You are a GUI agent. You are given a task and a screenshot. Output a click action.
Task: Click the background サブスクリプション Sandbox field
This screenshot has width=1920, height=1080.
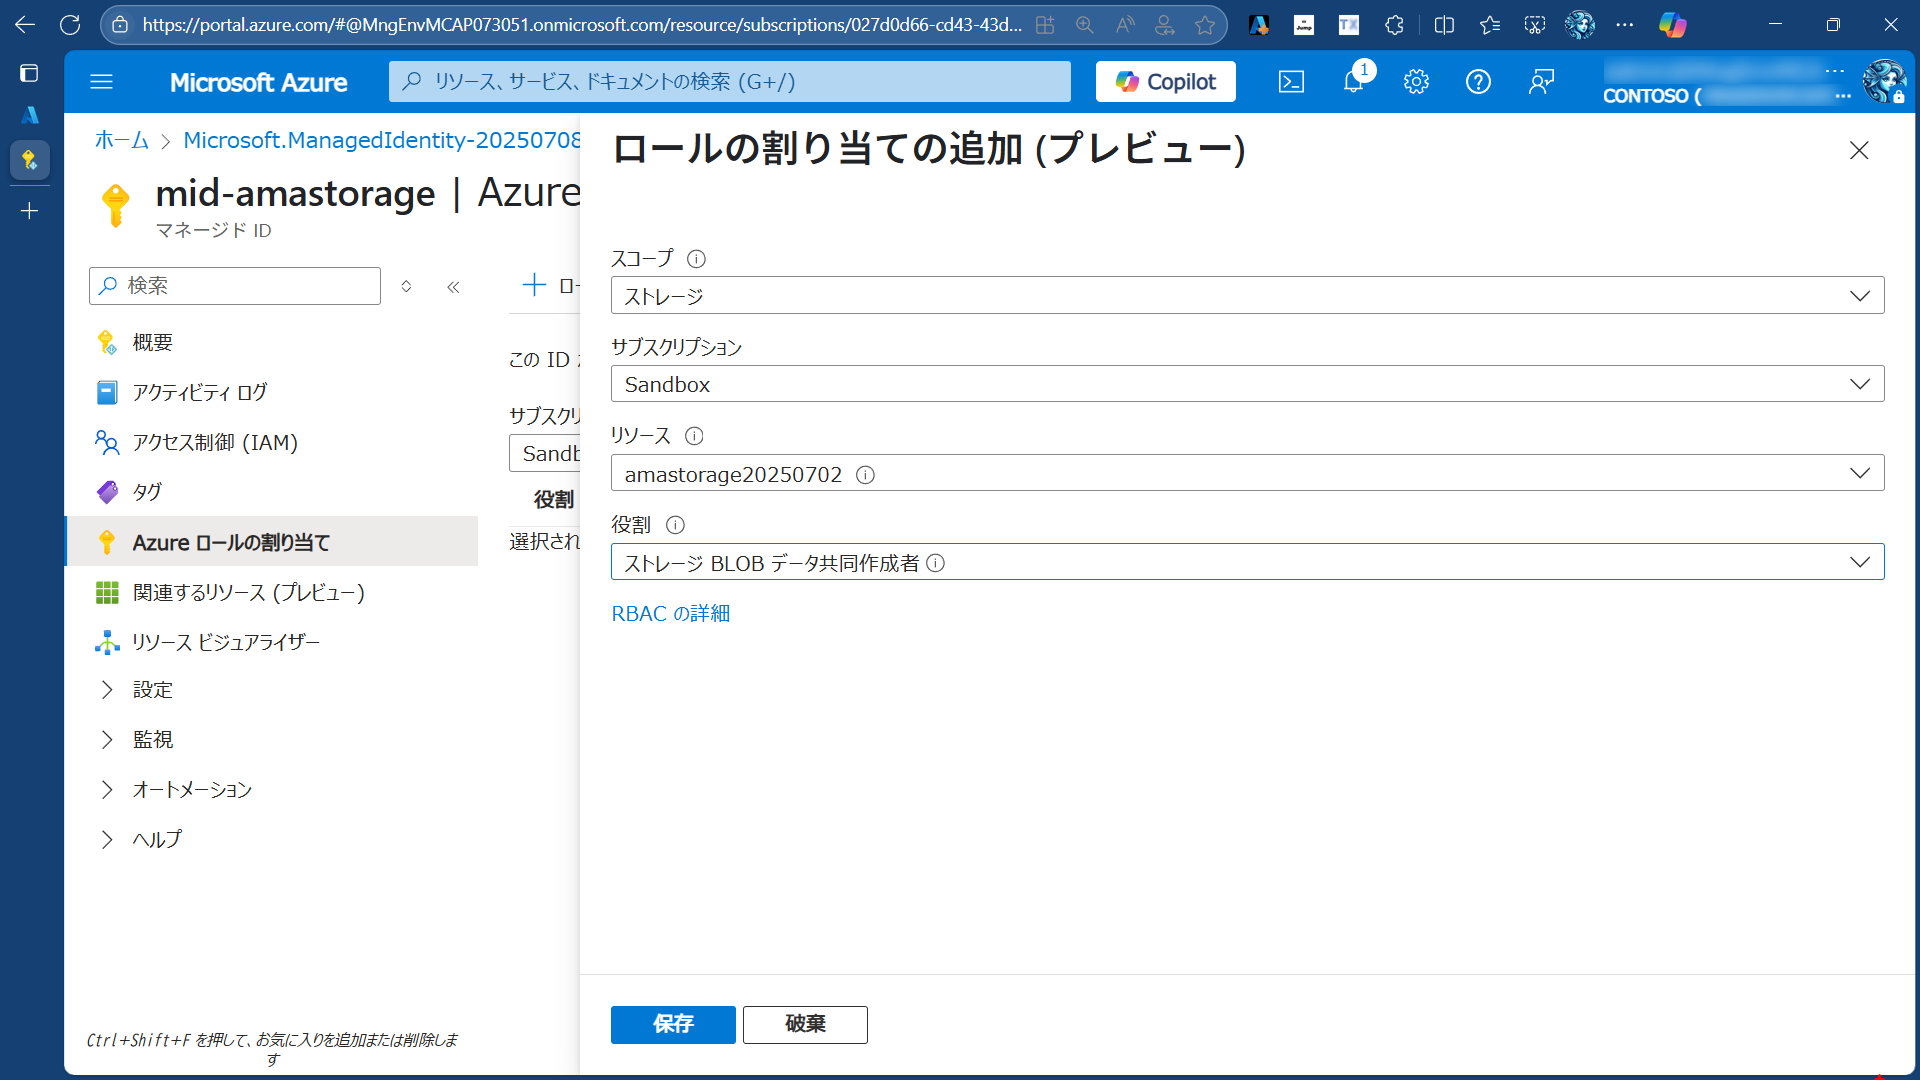point(545,453)
